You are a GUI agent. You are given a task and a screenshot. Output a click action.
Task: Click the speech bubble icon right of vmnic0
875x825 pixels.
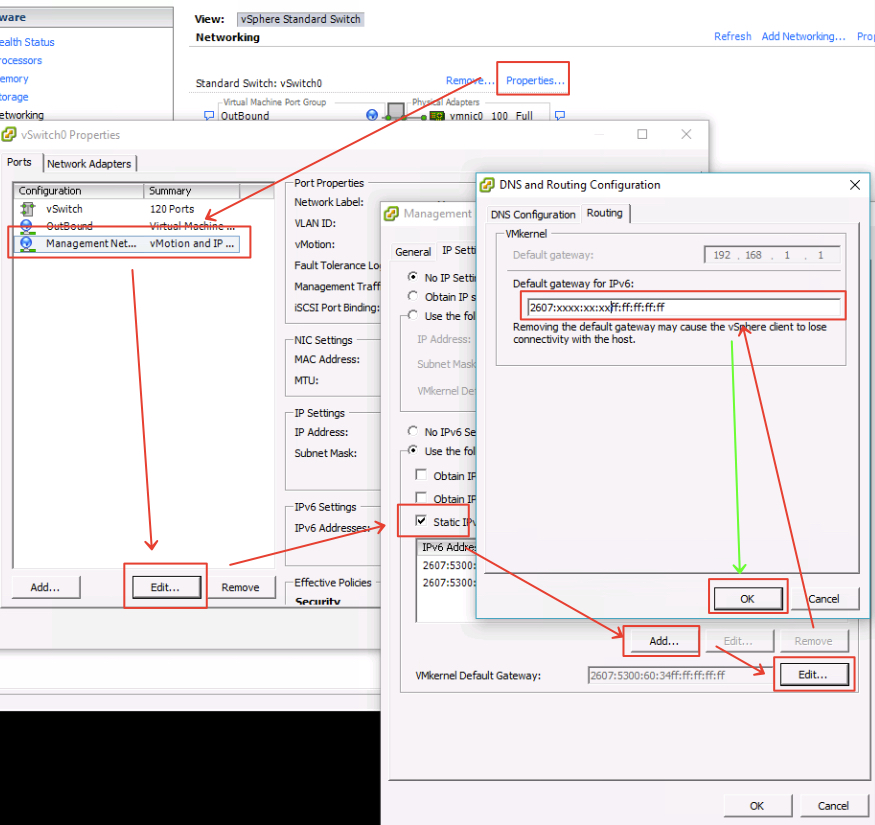tap(560, 116)
